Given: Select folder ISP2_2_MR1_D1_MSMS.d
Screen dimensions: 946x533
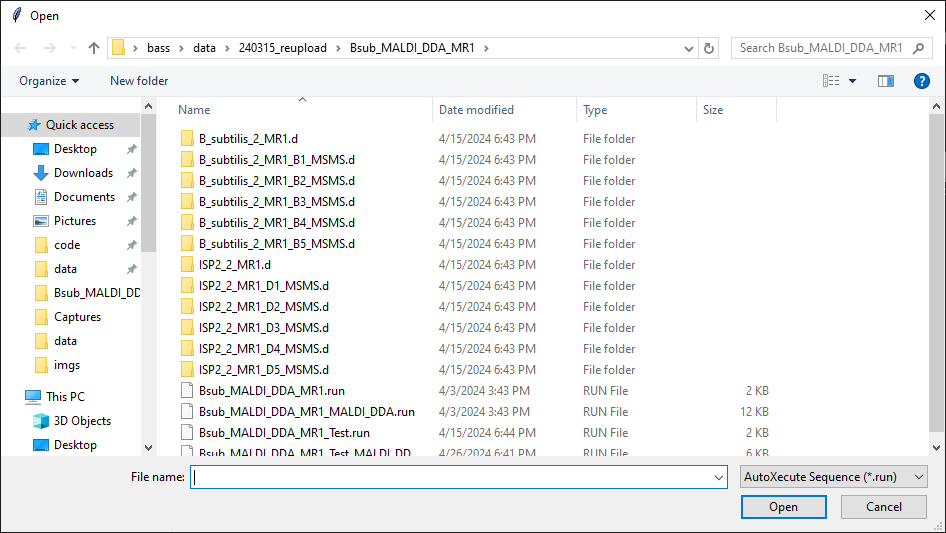Looking at the screenshot, I should (x=264, y=286).
